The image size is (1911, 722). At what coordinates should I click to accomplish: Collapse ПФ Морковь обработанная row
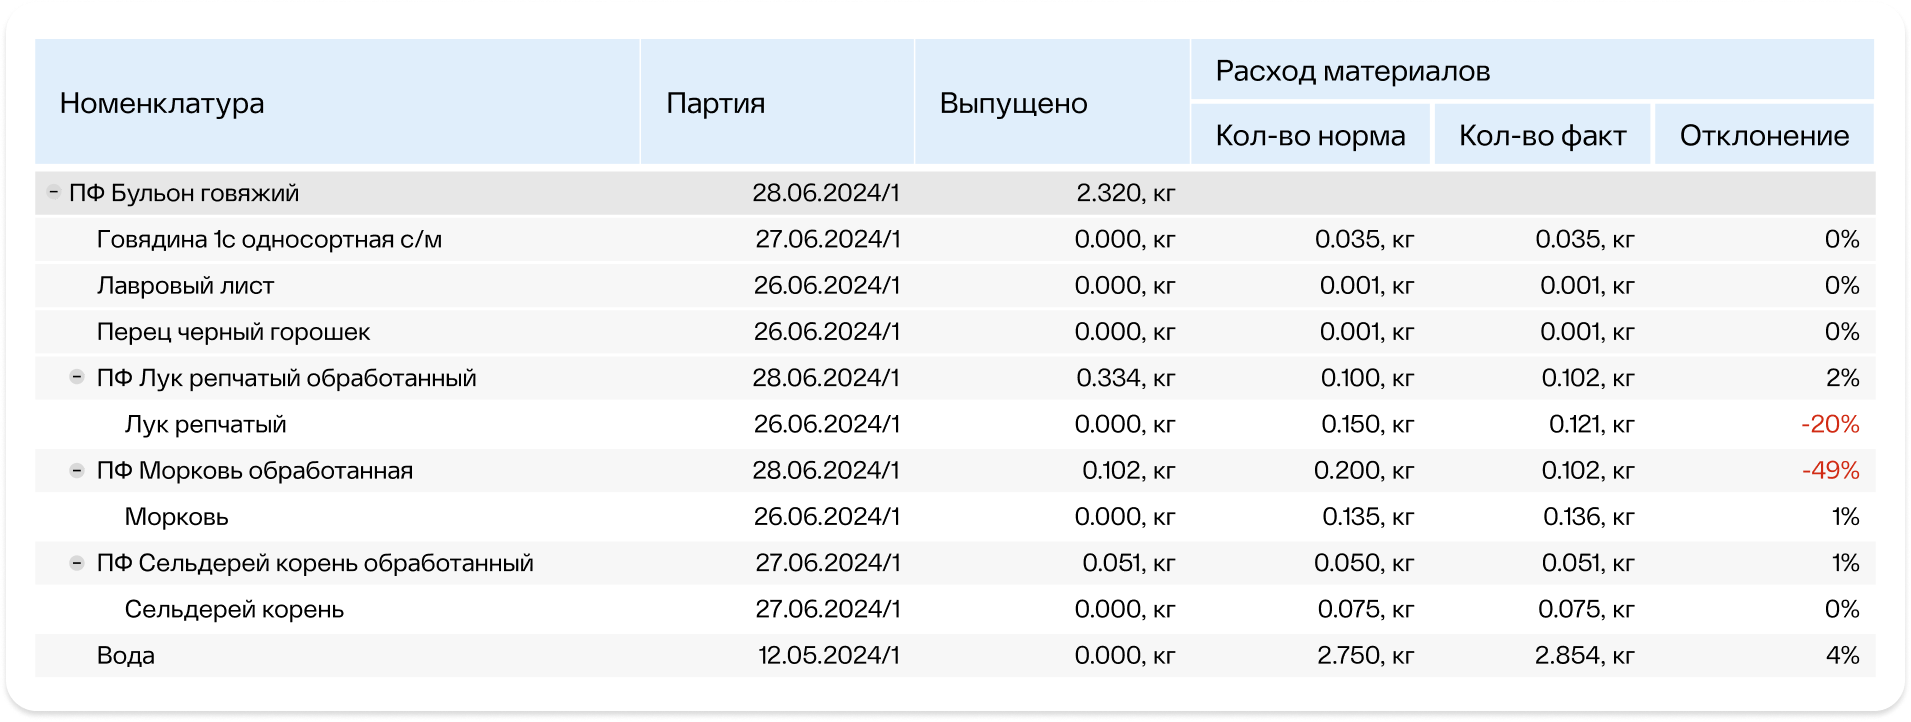pyautogui.click(x=76, y=470)
